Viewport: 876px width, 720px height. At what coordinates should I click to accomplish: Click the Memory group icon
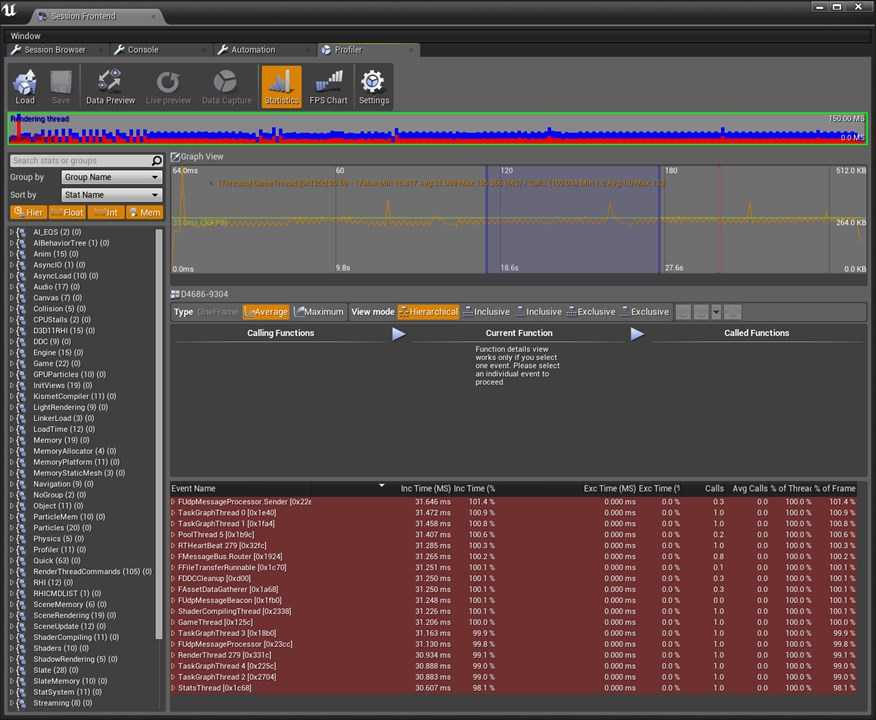pos(22,440)
